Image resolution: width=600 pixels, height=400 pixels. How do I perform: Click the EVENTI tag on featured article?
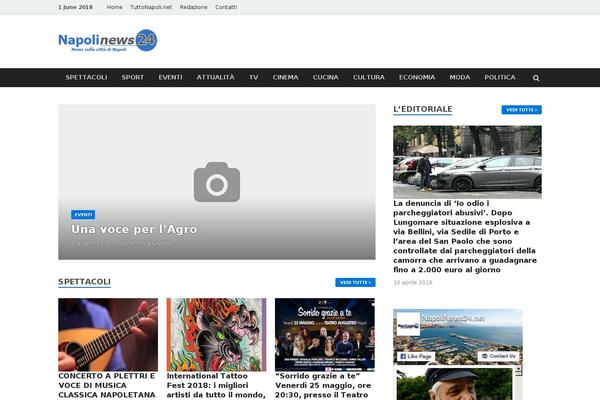pos(83,214)
